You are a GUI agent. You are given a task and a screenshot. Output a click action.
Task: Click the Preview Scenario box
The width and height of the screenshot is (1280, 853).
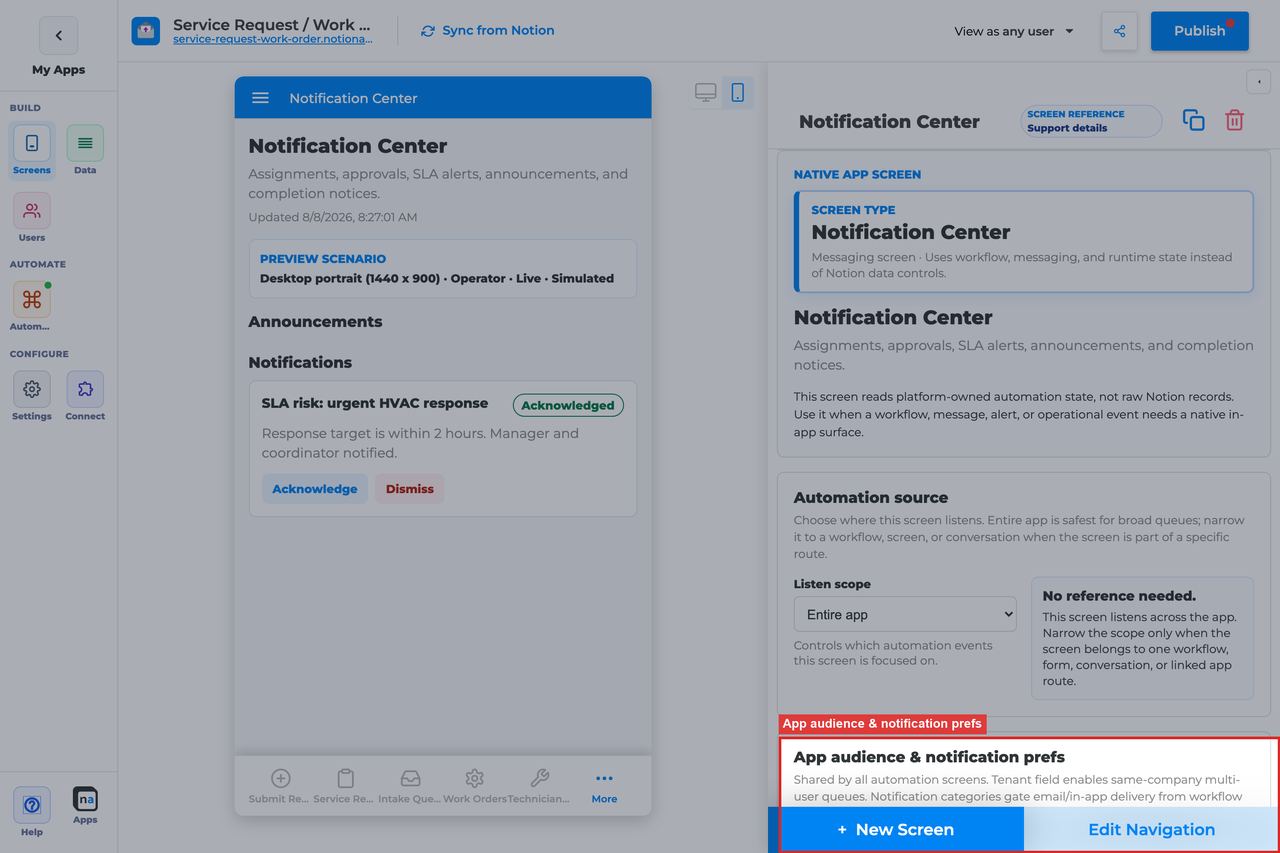pyautogui.click(x=442, y=268)
